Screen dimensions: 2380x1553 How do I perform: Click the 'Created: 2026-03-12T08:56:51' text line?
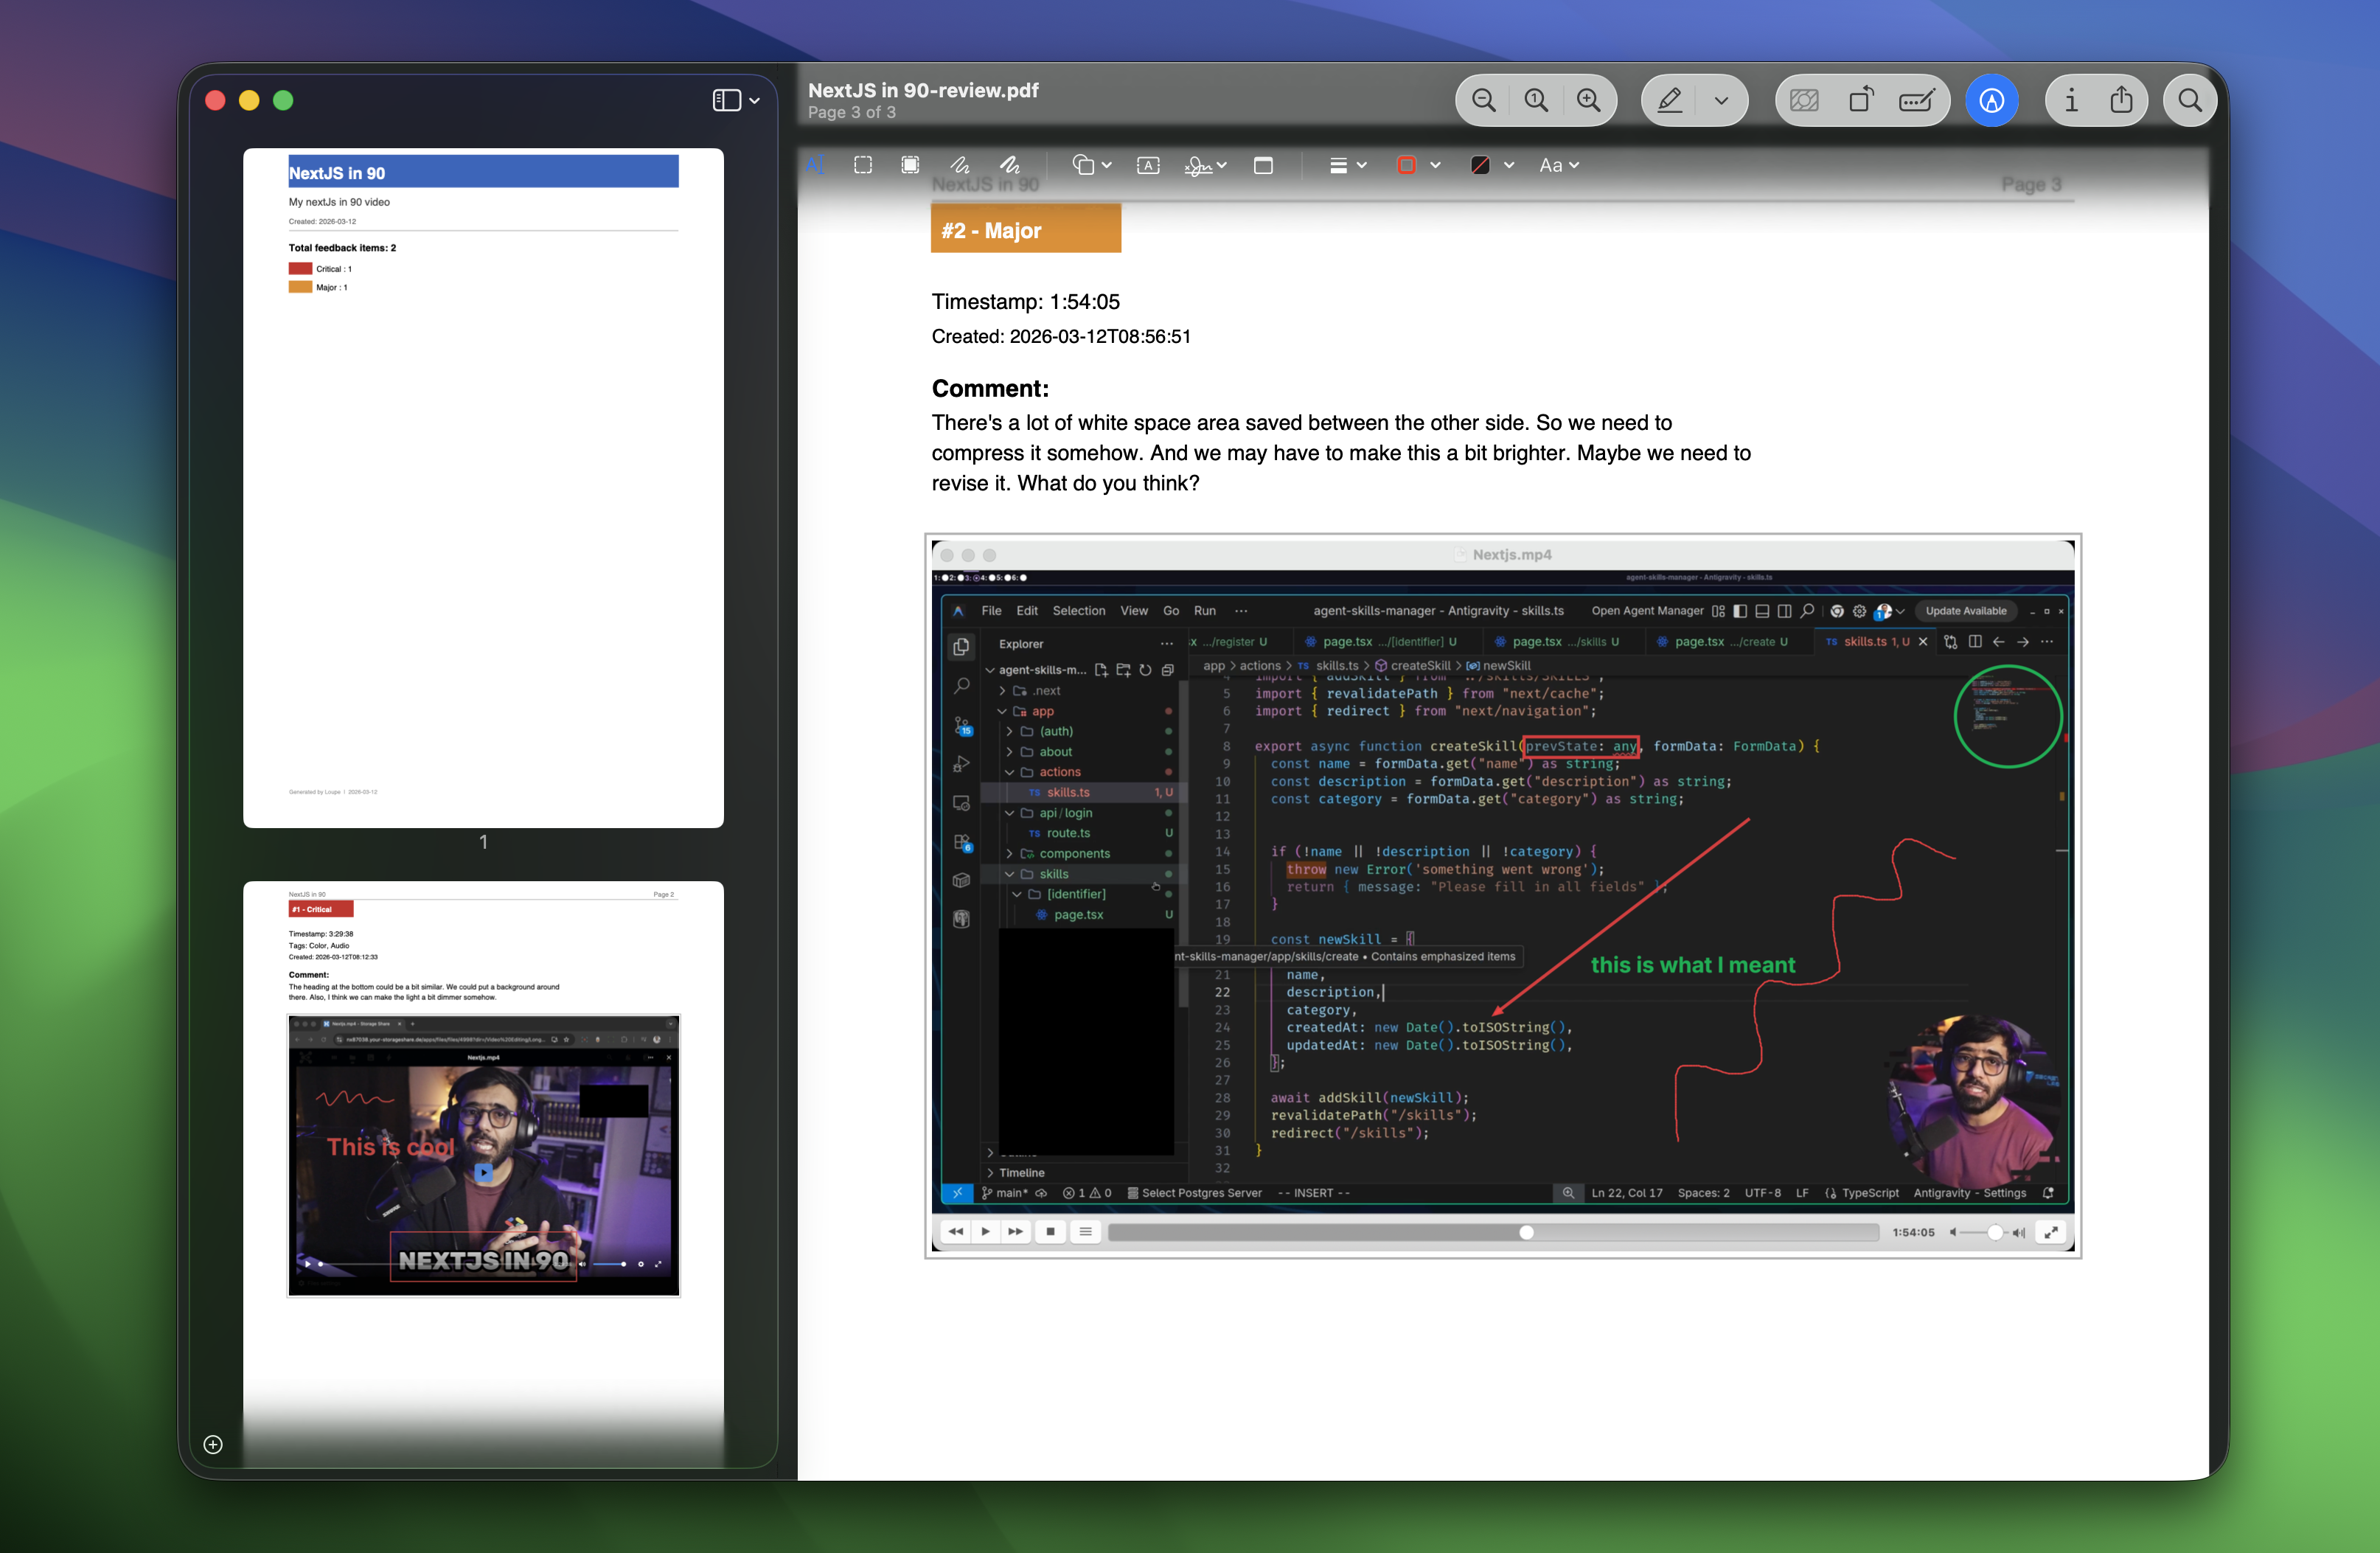(1061, 336)
